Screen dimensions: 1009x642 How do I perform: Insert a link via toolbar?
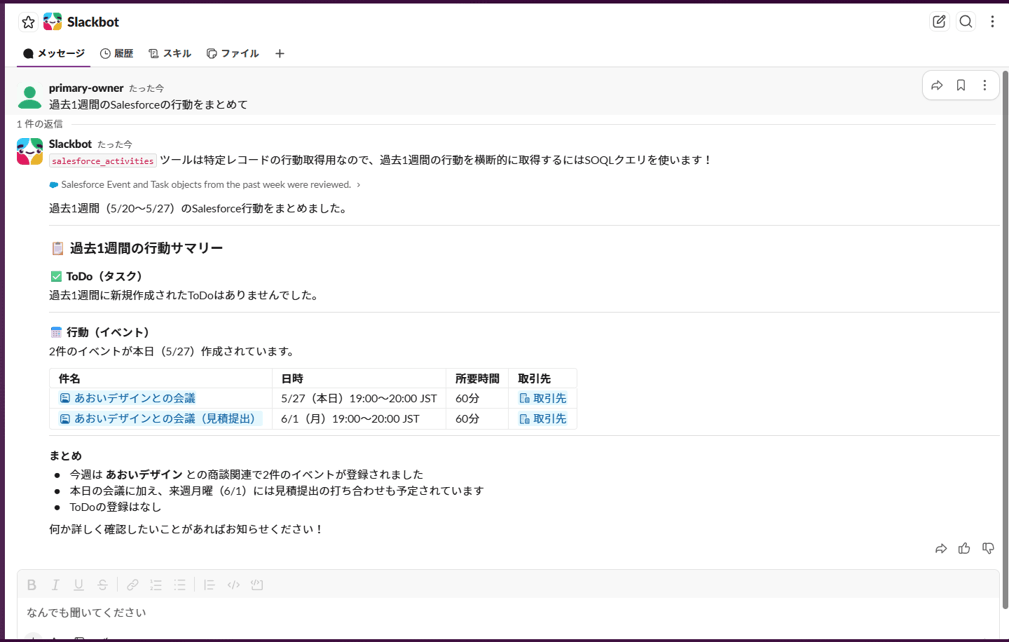(133, 585)
